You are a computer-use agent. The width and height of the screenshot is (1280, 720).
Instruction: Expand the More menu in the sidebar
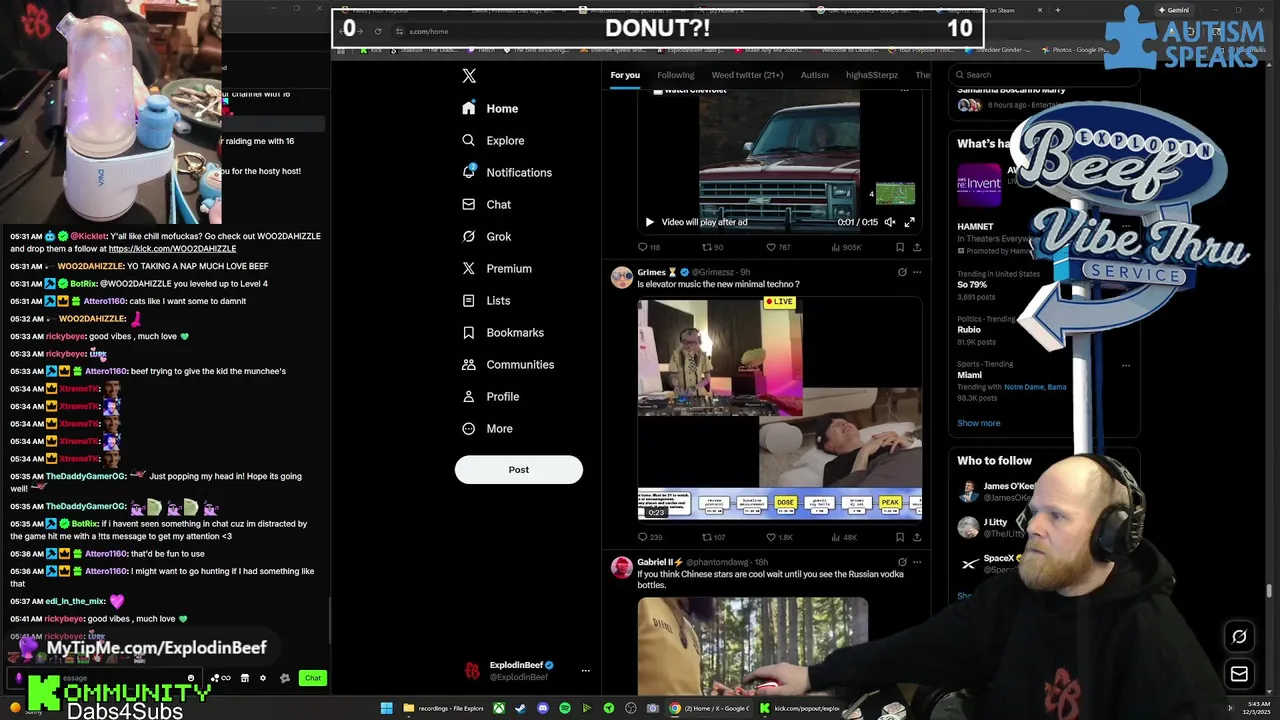[x=487, y=428]
